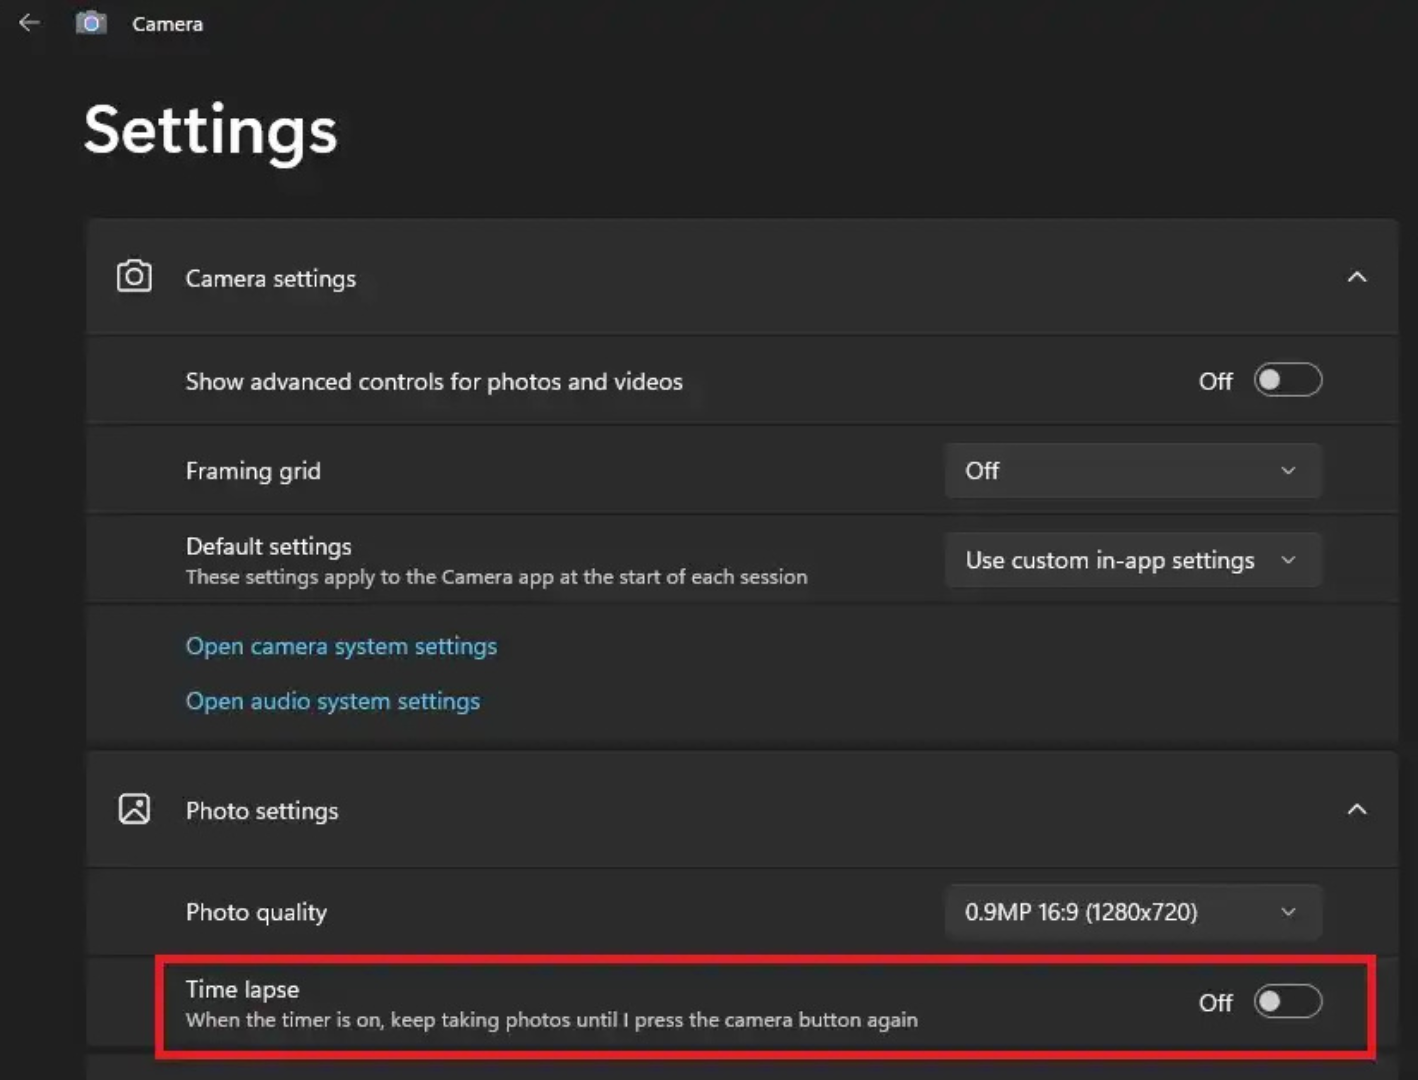The width and height of the screenshot is (1418, 1080).
Task: Click the camera icon beside Camera settings
Action: click(x=134, y=277)
